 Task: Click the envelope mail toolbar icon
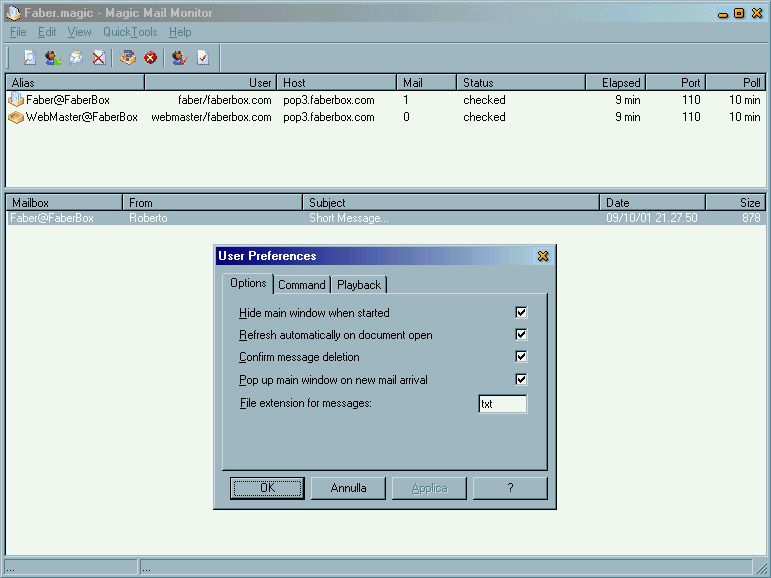point(76,58)
